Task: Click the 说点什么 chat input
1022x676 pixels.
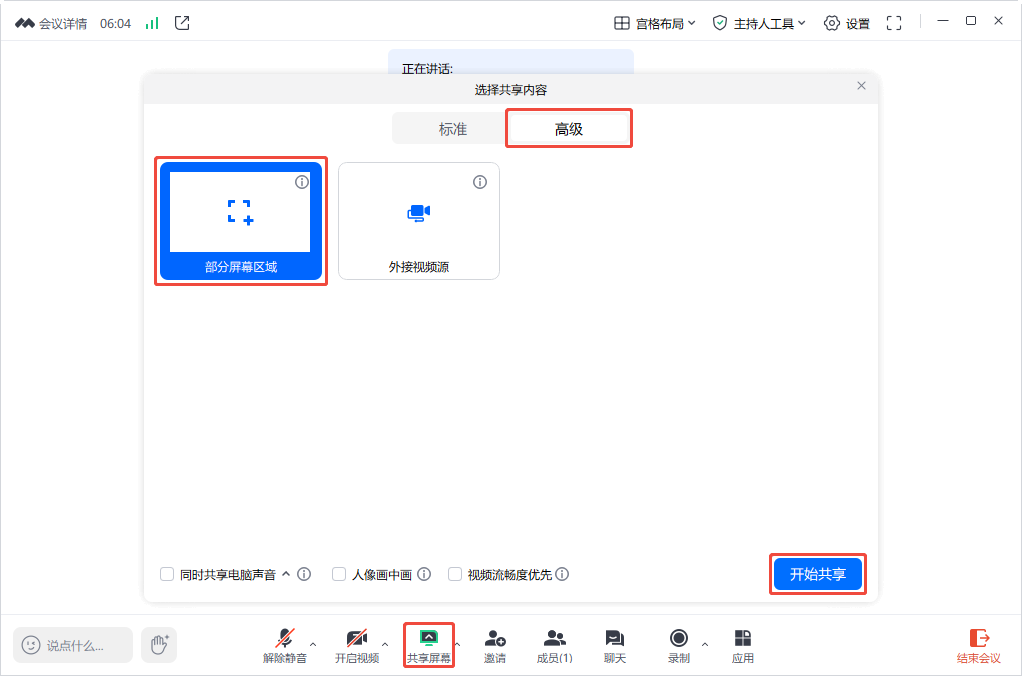Action: click(x=73, y=645)
